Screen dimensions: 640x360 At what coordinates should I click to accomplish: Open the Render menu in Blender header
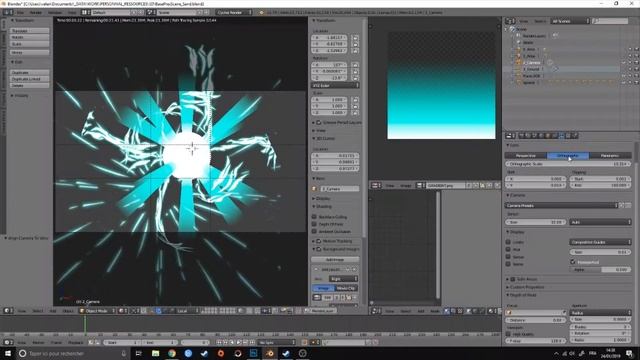36,12
